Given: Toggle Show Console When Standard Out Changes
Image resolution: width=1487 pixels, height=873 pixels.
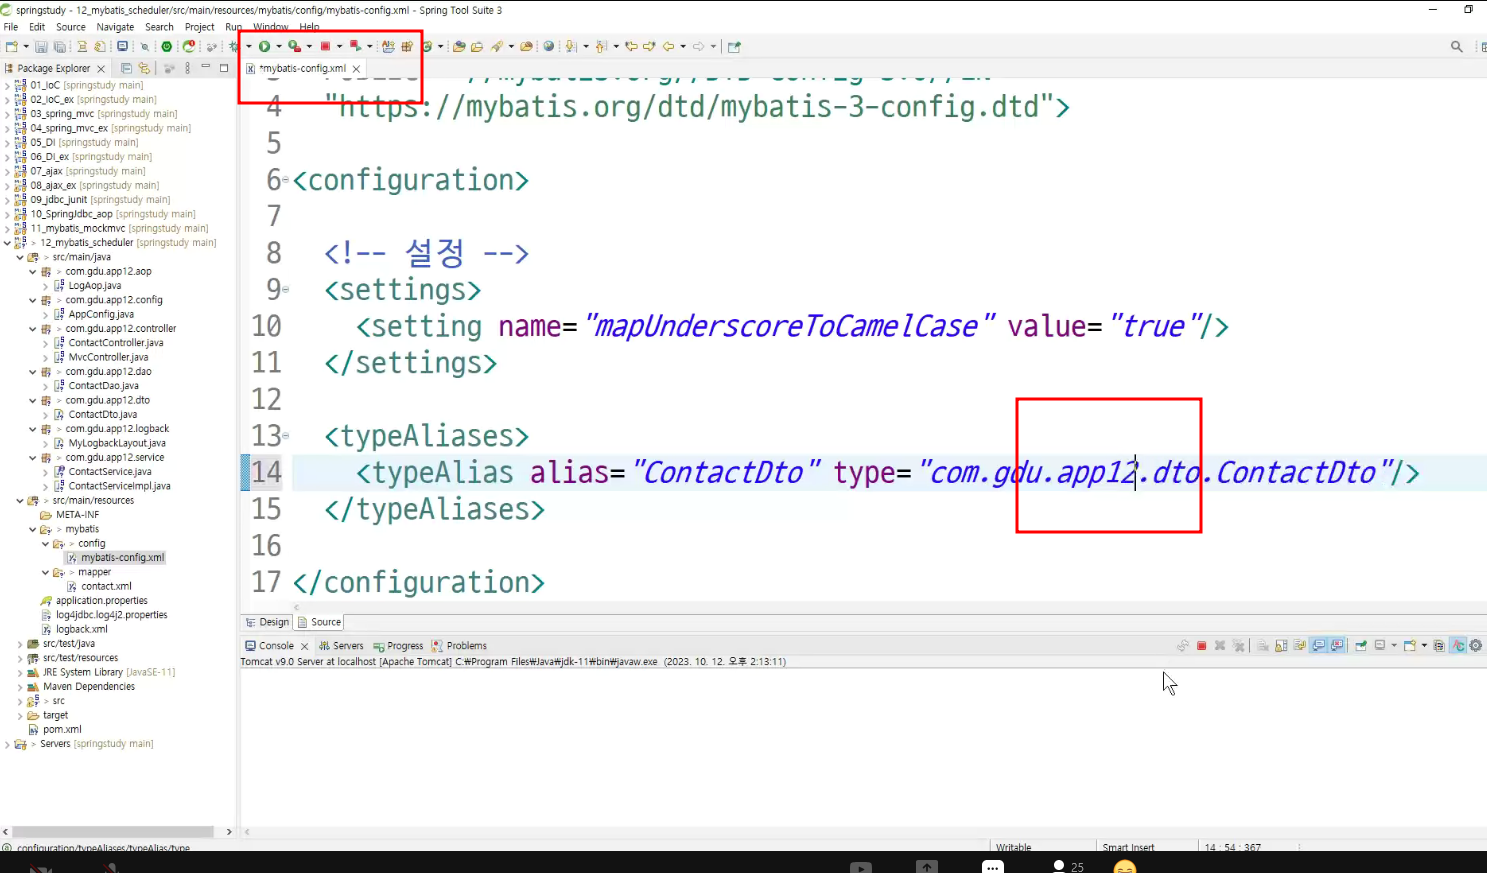Looking at the screenshot, I should point(1319,646).
